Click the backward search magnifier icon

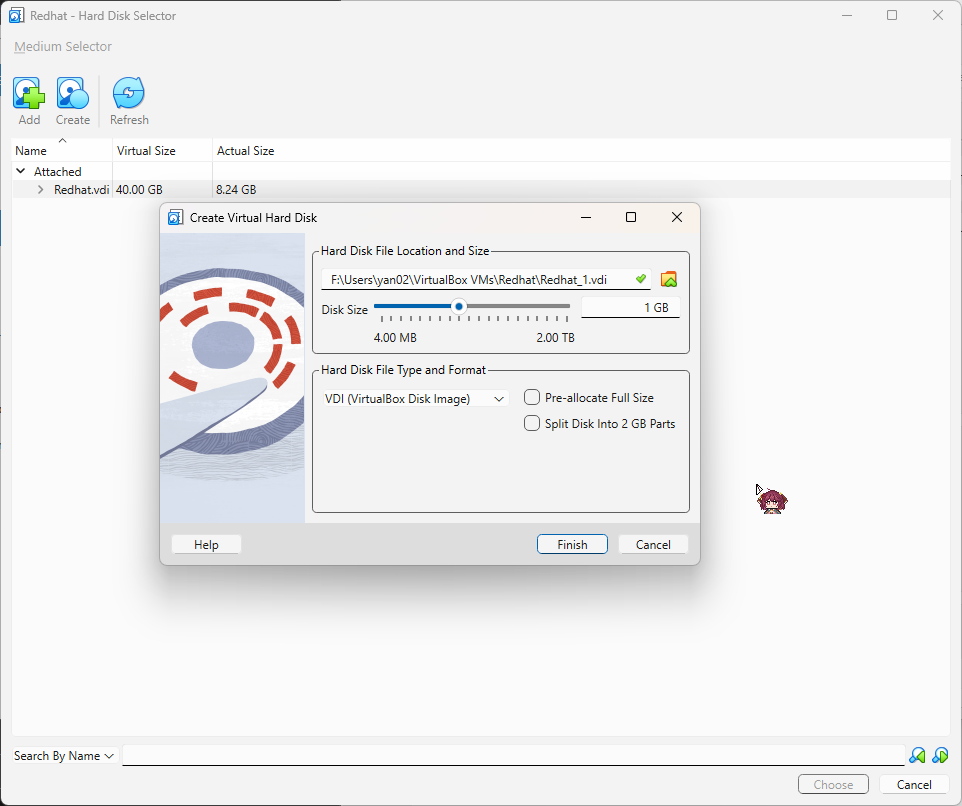917,755
